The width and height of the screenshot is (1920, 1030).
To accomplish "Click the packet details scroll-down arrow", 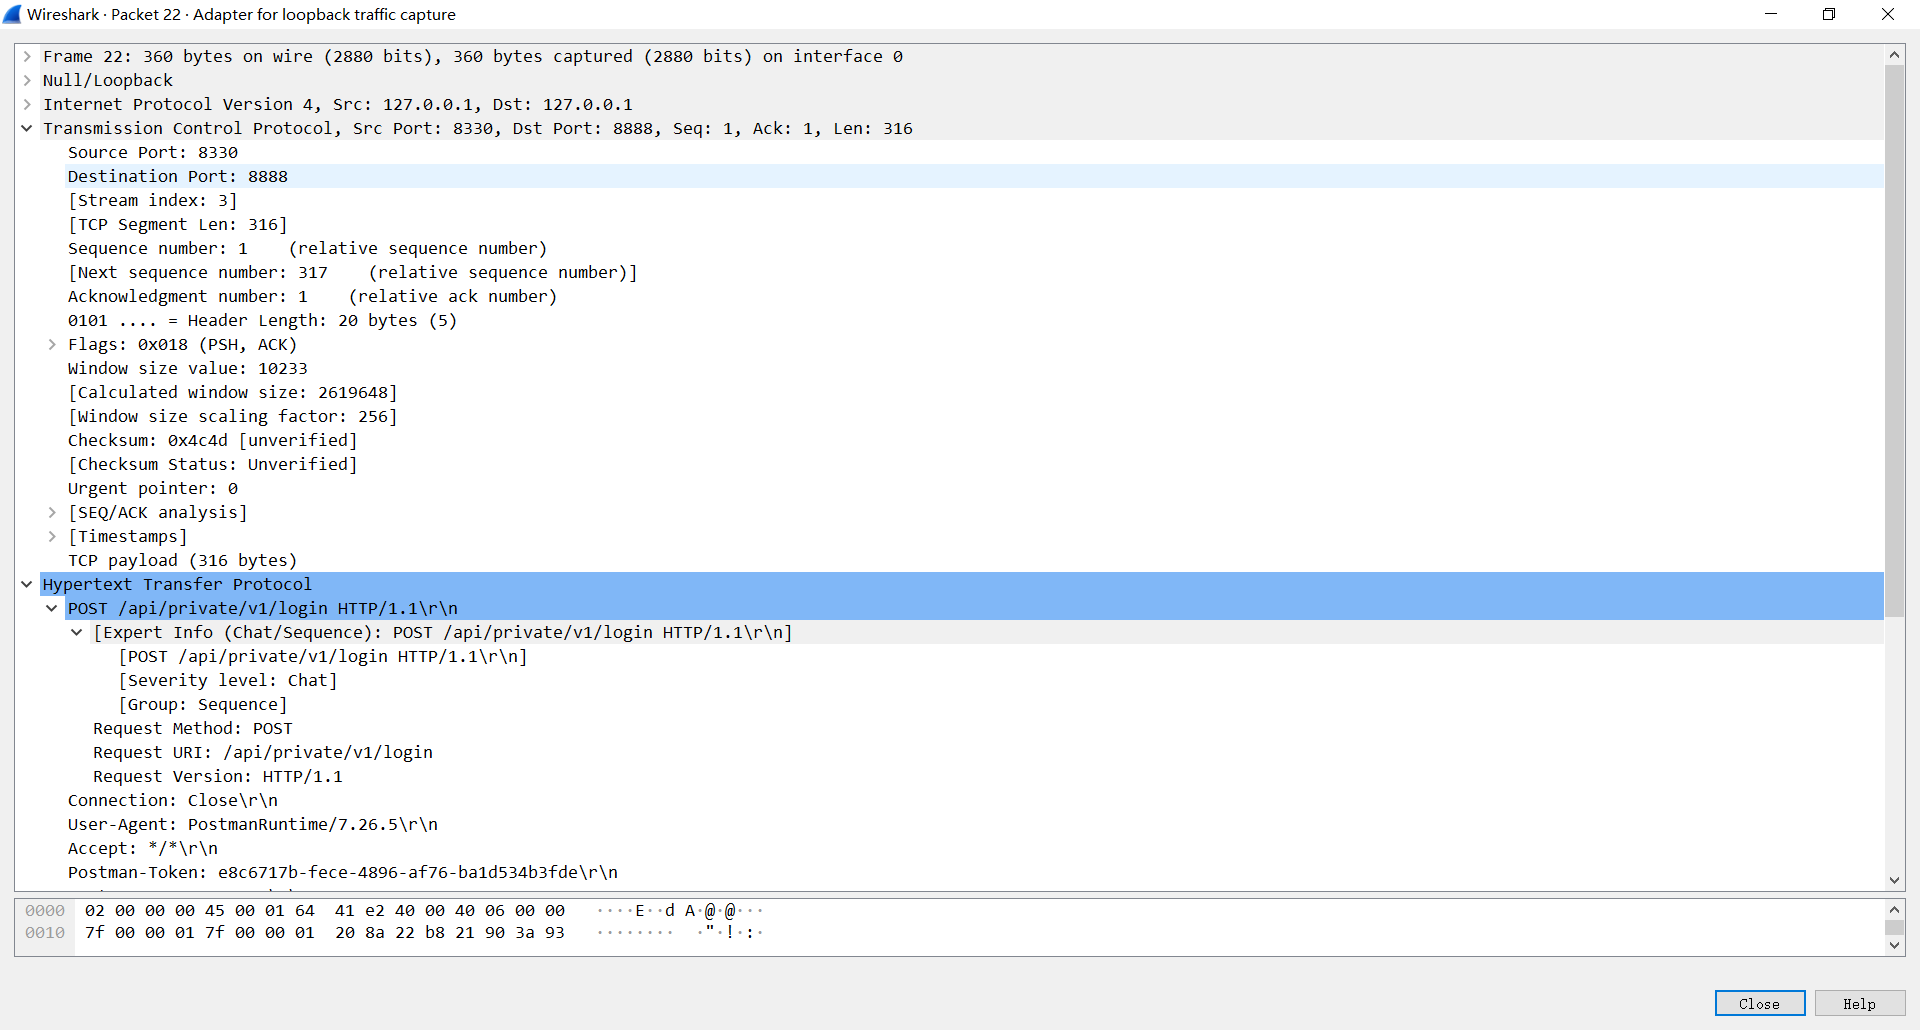I will [1894, 880].
